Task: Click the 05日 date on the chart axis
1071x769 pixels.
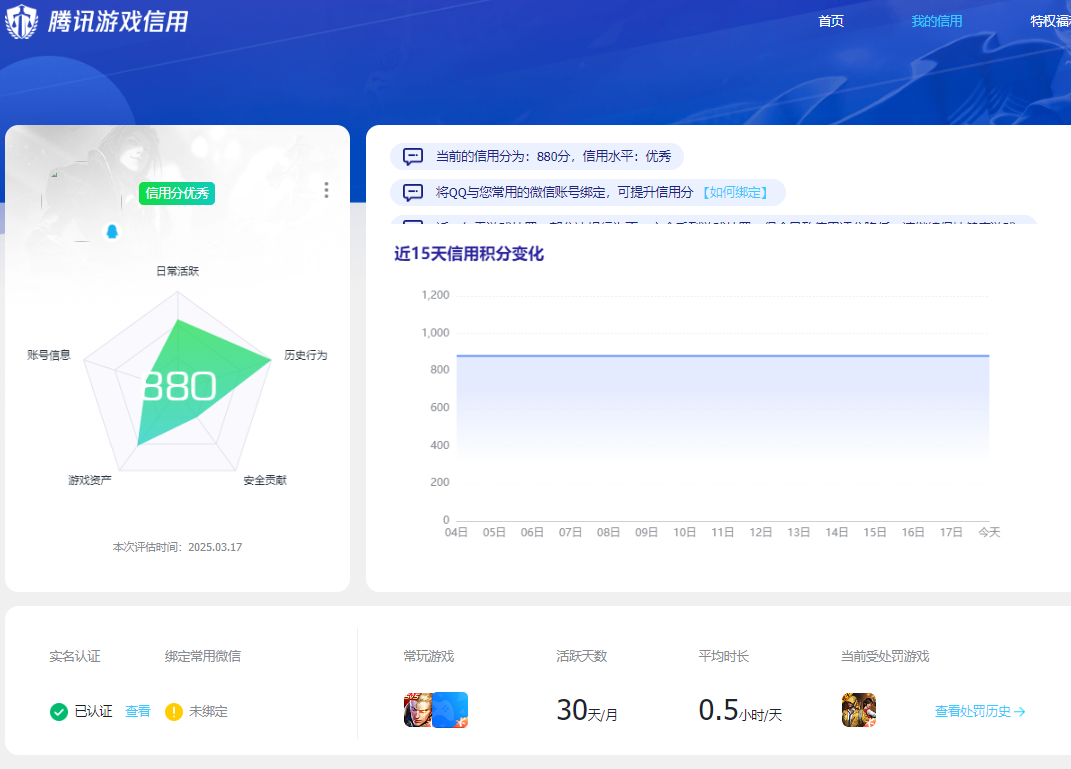Action: [x=494, y=532]
